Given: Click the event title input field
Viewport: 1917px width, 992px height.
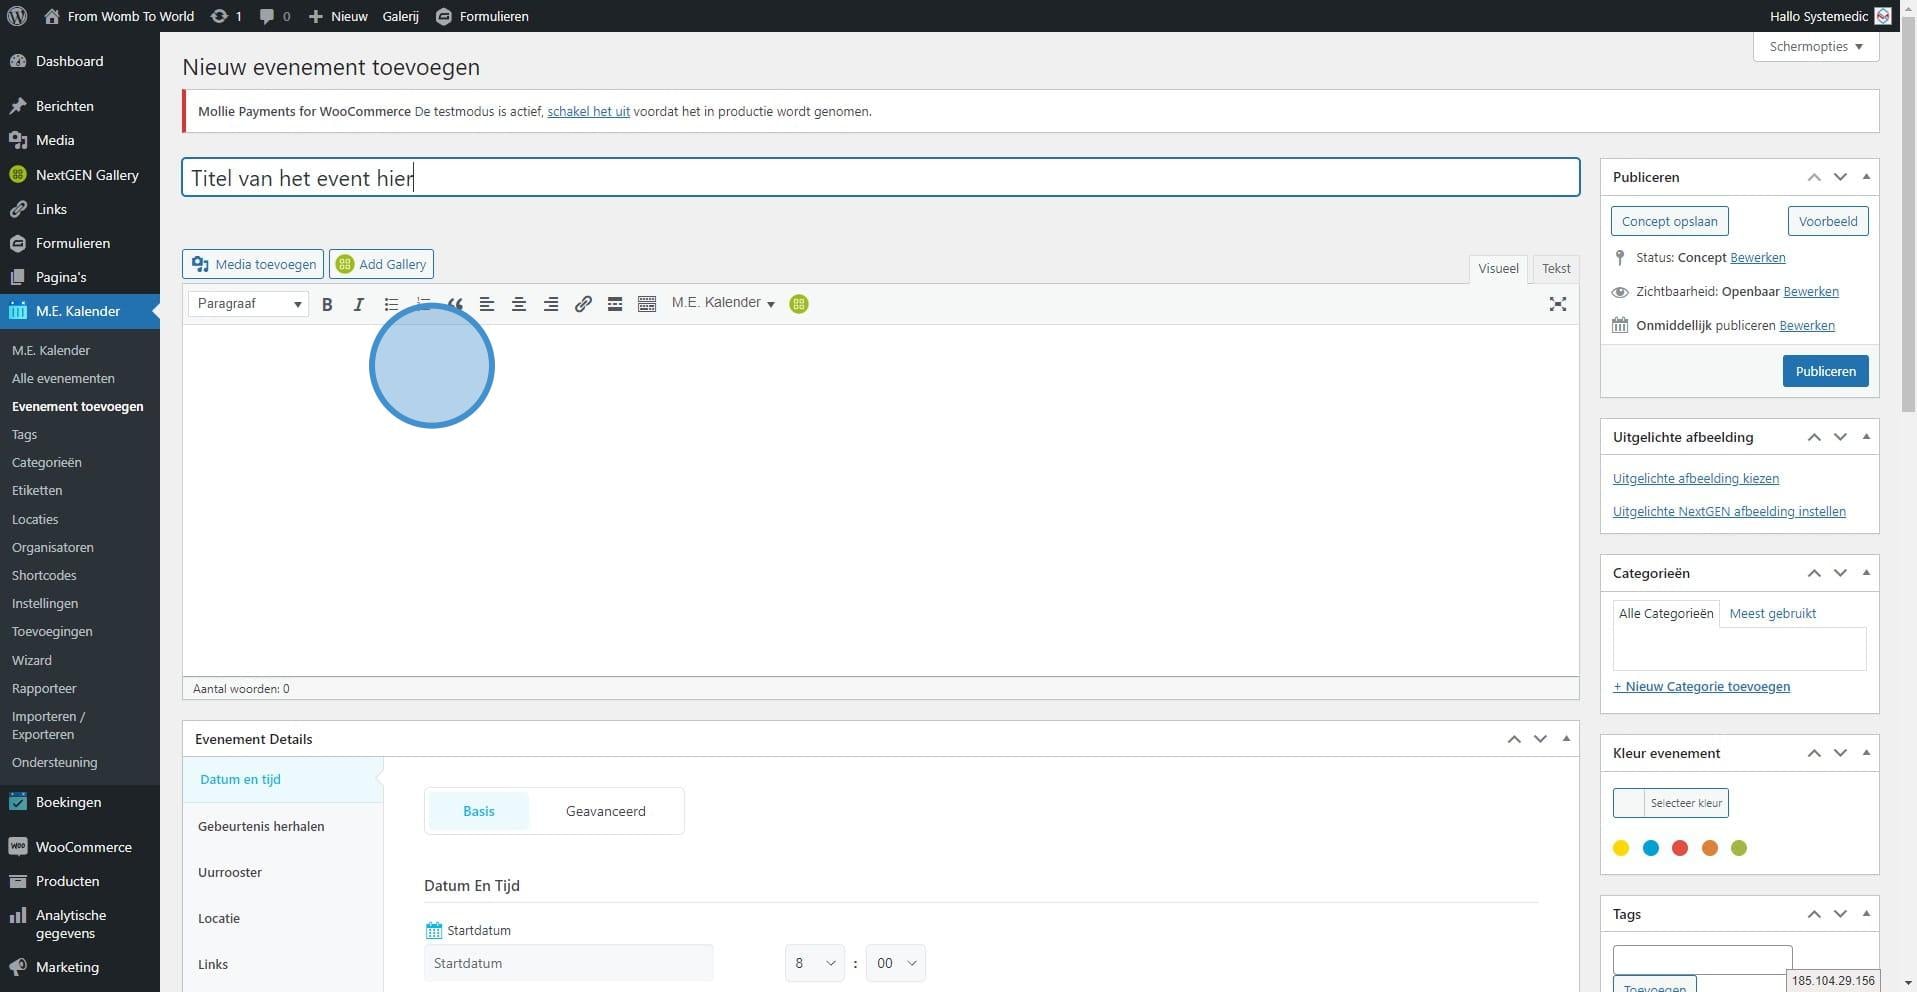Looking at the screenshot, I should pos(881,178).
